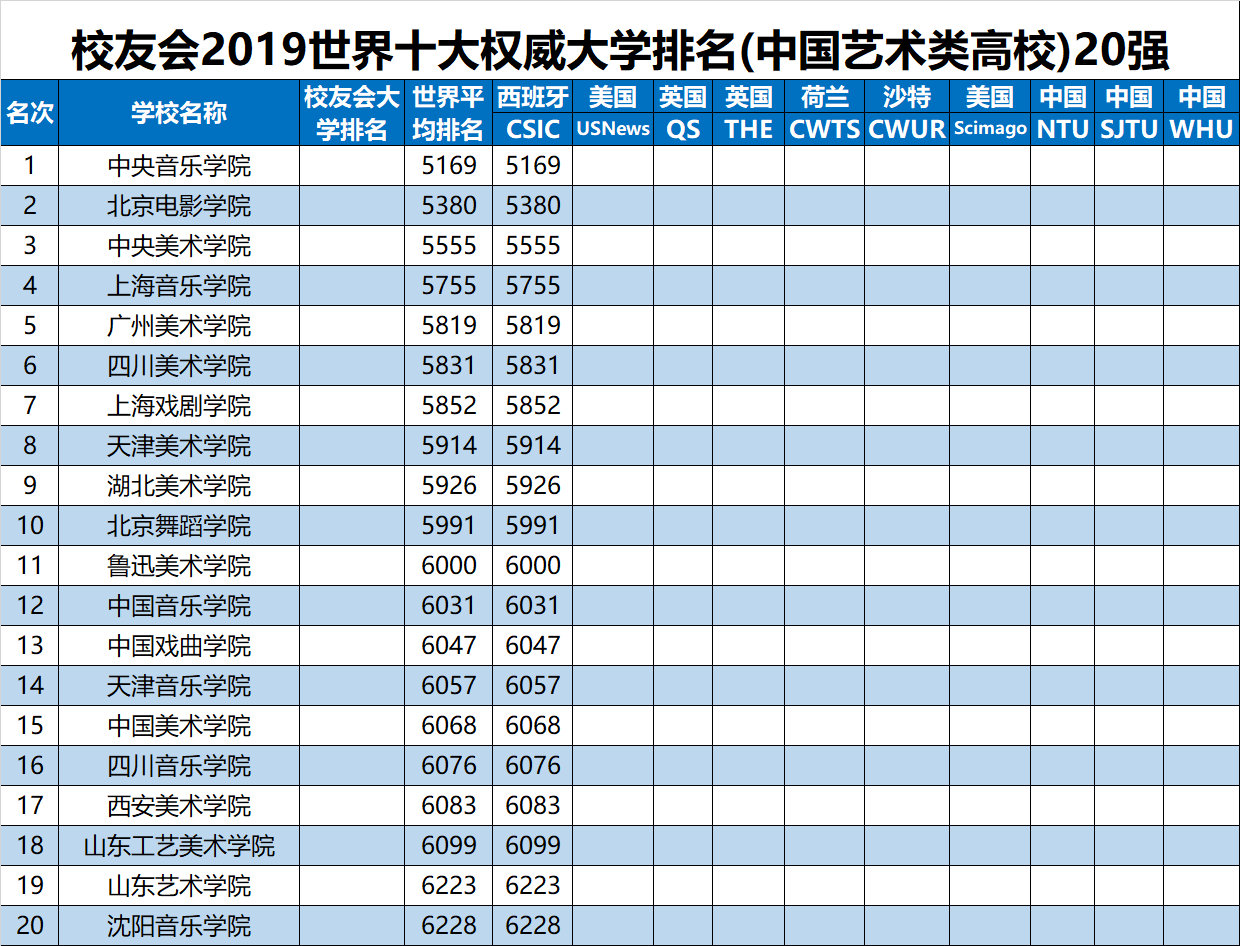Image resolution: width=1240 pixels, height=946 pixels.
Task: Select 鲁迅美术学院 in the list
Action: tap(179, 566)
